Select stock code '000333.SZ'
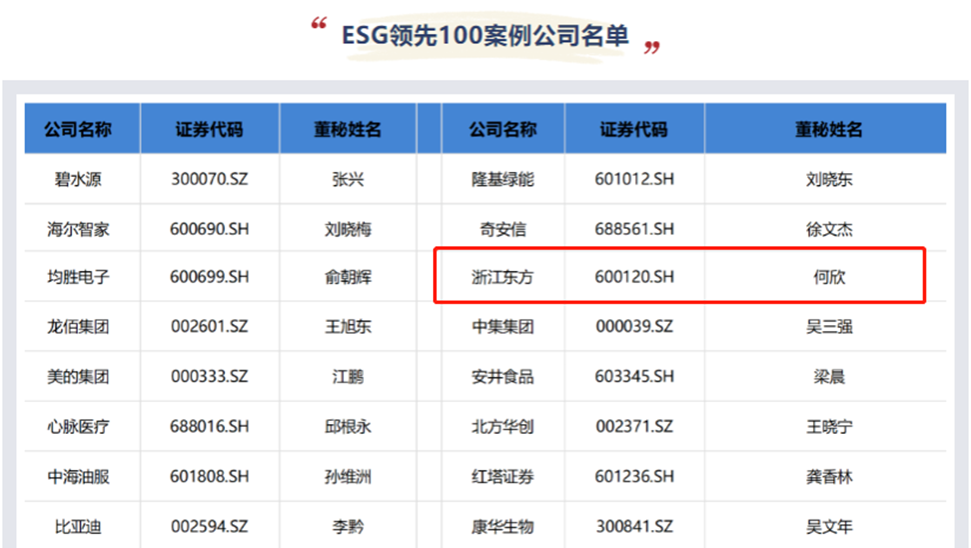971x548 pixels. pos(209,376)
